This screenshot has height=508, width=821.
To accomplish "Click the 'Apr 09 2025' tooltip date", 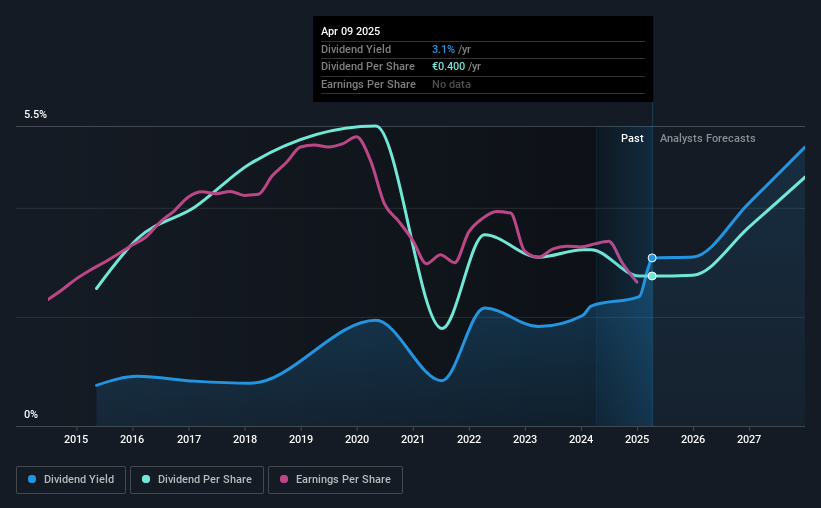I will (350, 31).
